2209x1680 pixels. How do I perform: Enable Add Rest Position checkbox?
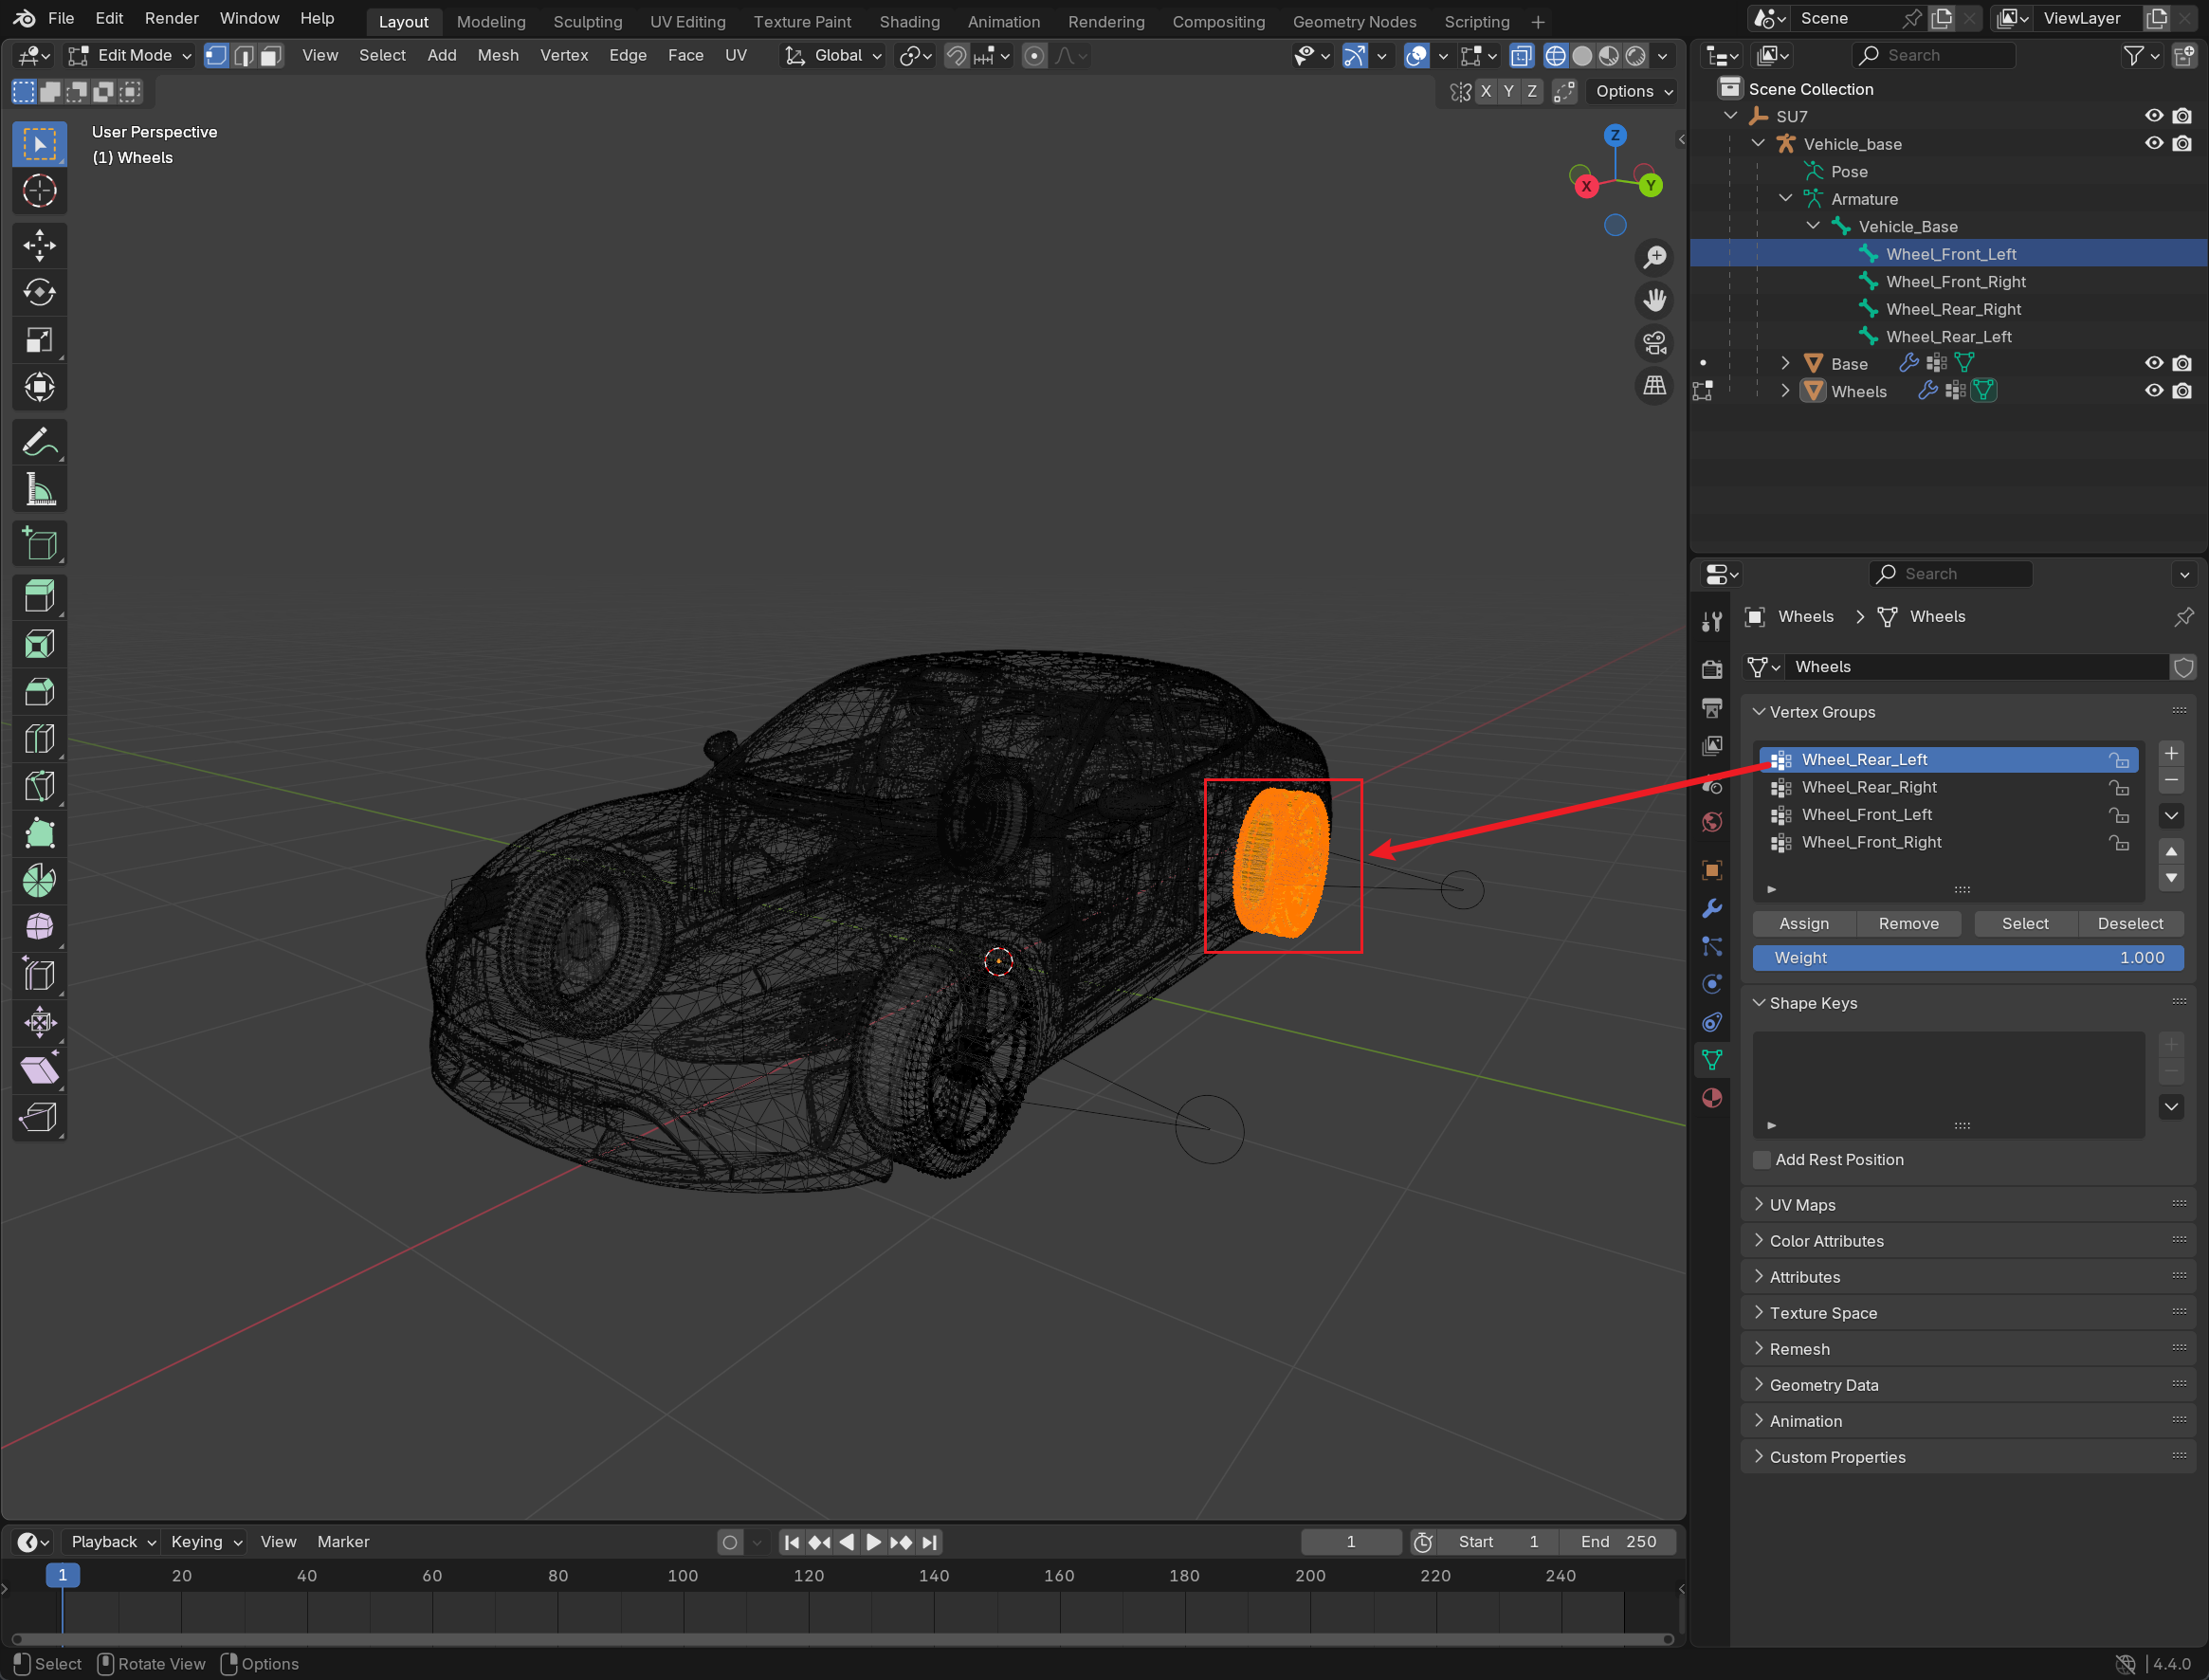point(1763,1160)
